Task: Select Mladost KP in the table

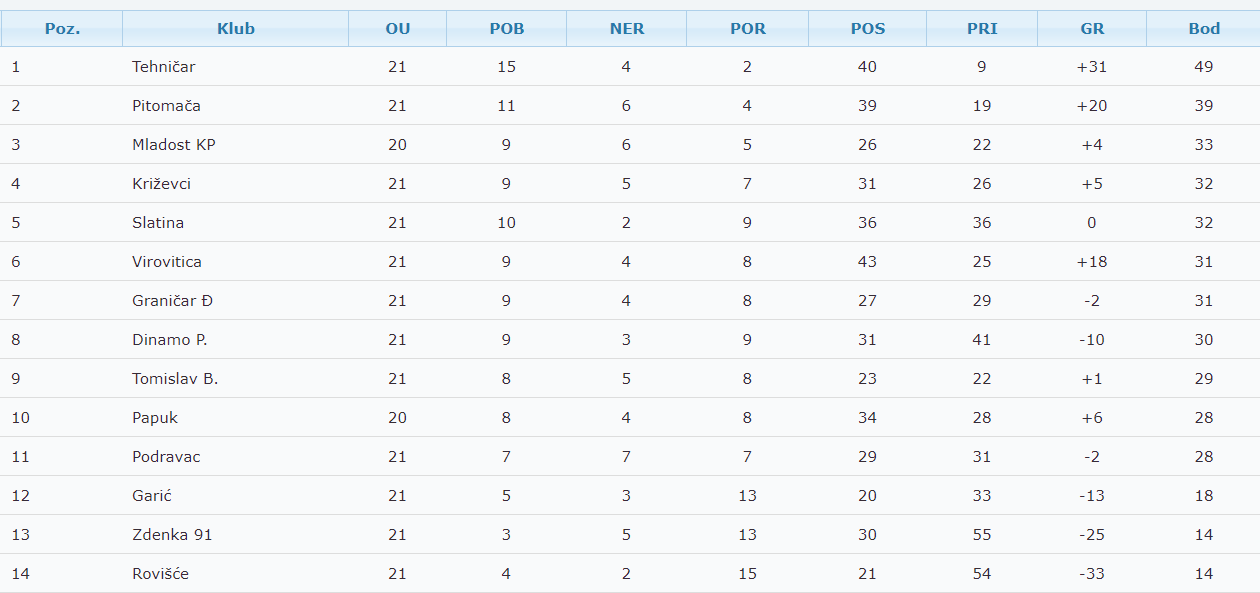Action: tap(174, 145)
